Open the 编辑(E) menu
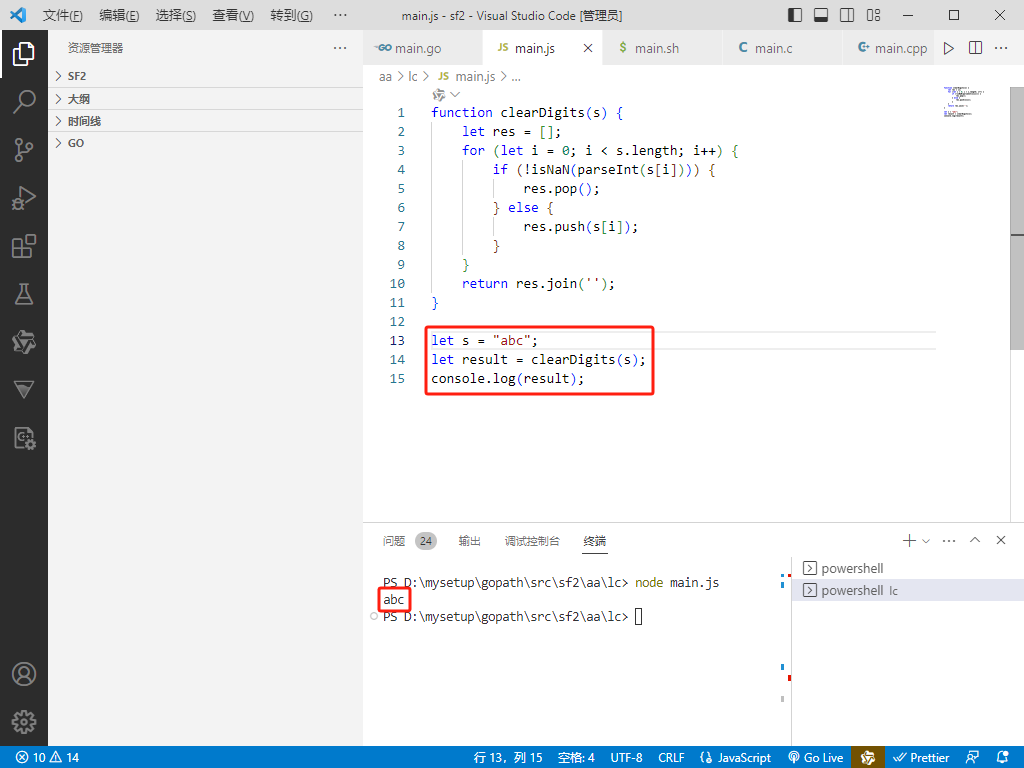Screen dimensions: 1024x768 119,15
